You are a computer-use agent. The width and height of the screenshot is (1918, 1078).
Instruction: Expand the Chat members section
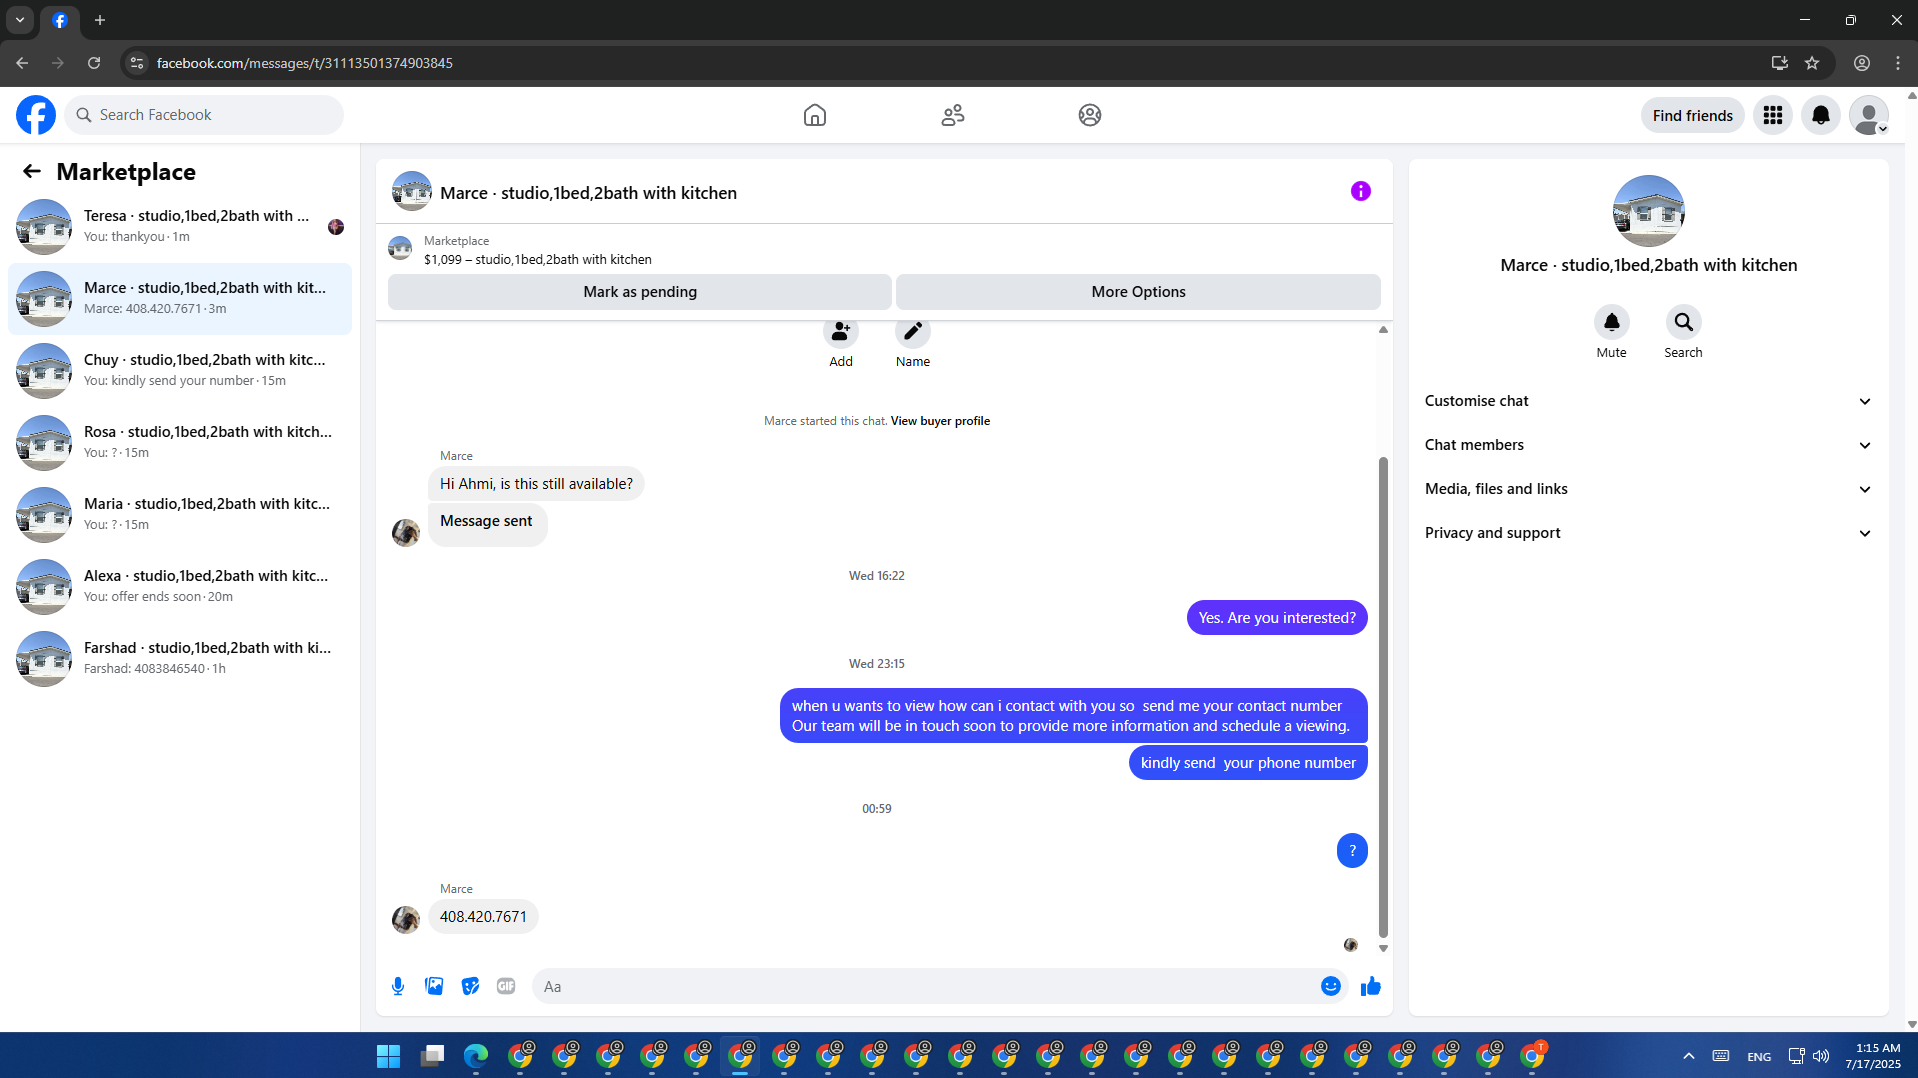tap(1649, 445)
